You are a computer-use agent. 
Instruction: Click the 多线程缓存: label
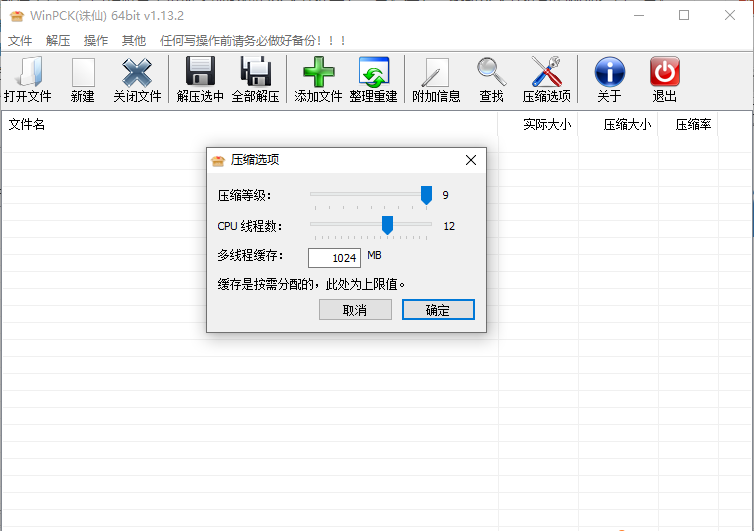click(x=250, y=255)
